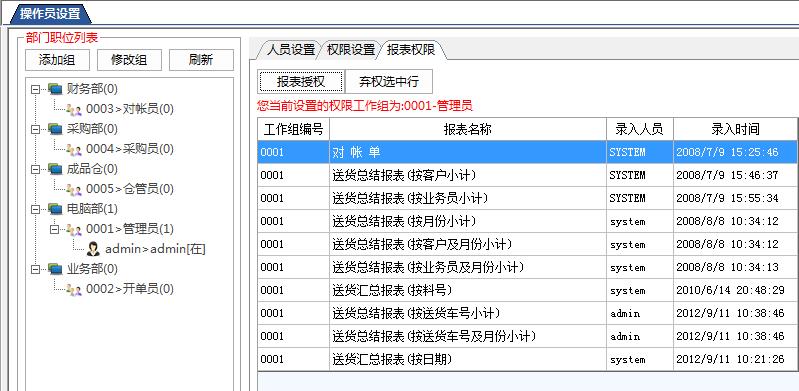Select 采购部(0) in the department tree
The image size is (799, 391).
92,129
